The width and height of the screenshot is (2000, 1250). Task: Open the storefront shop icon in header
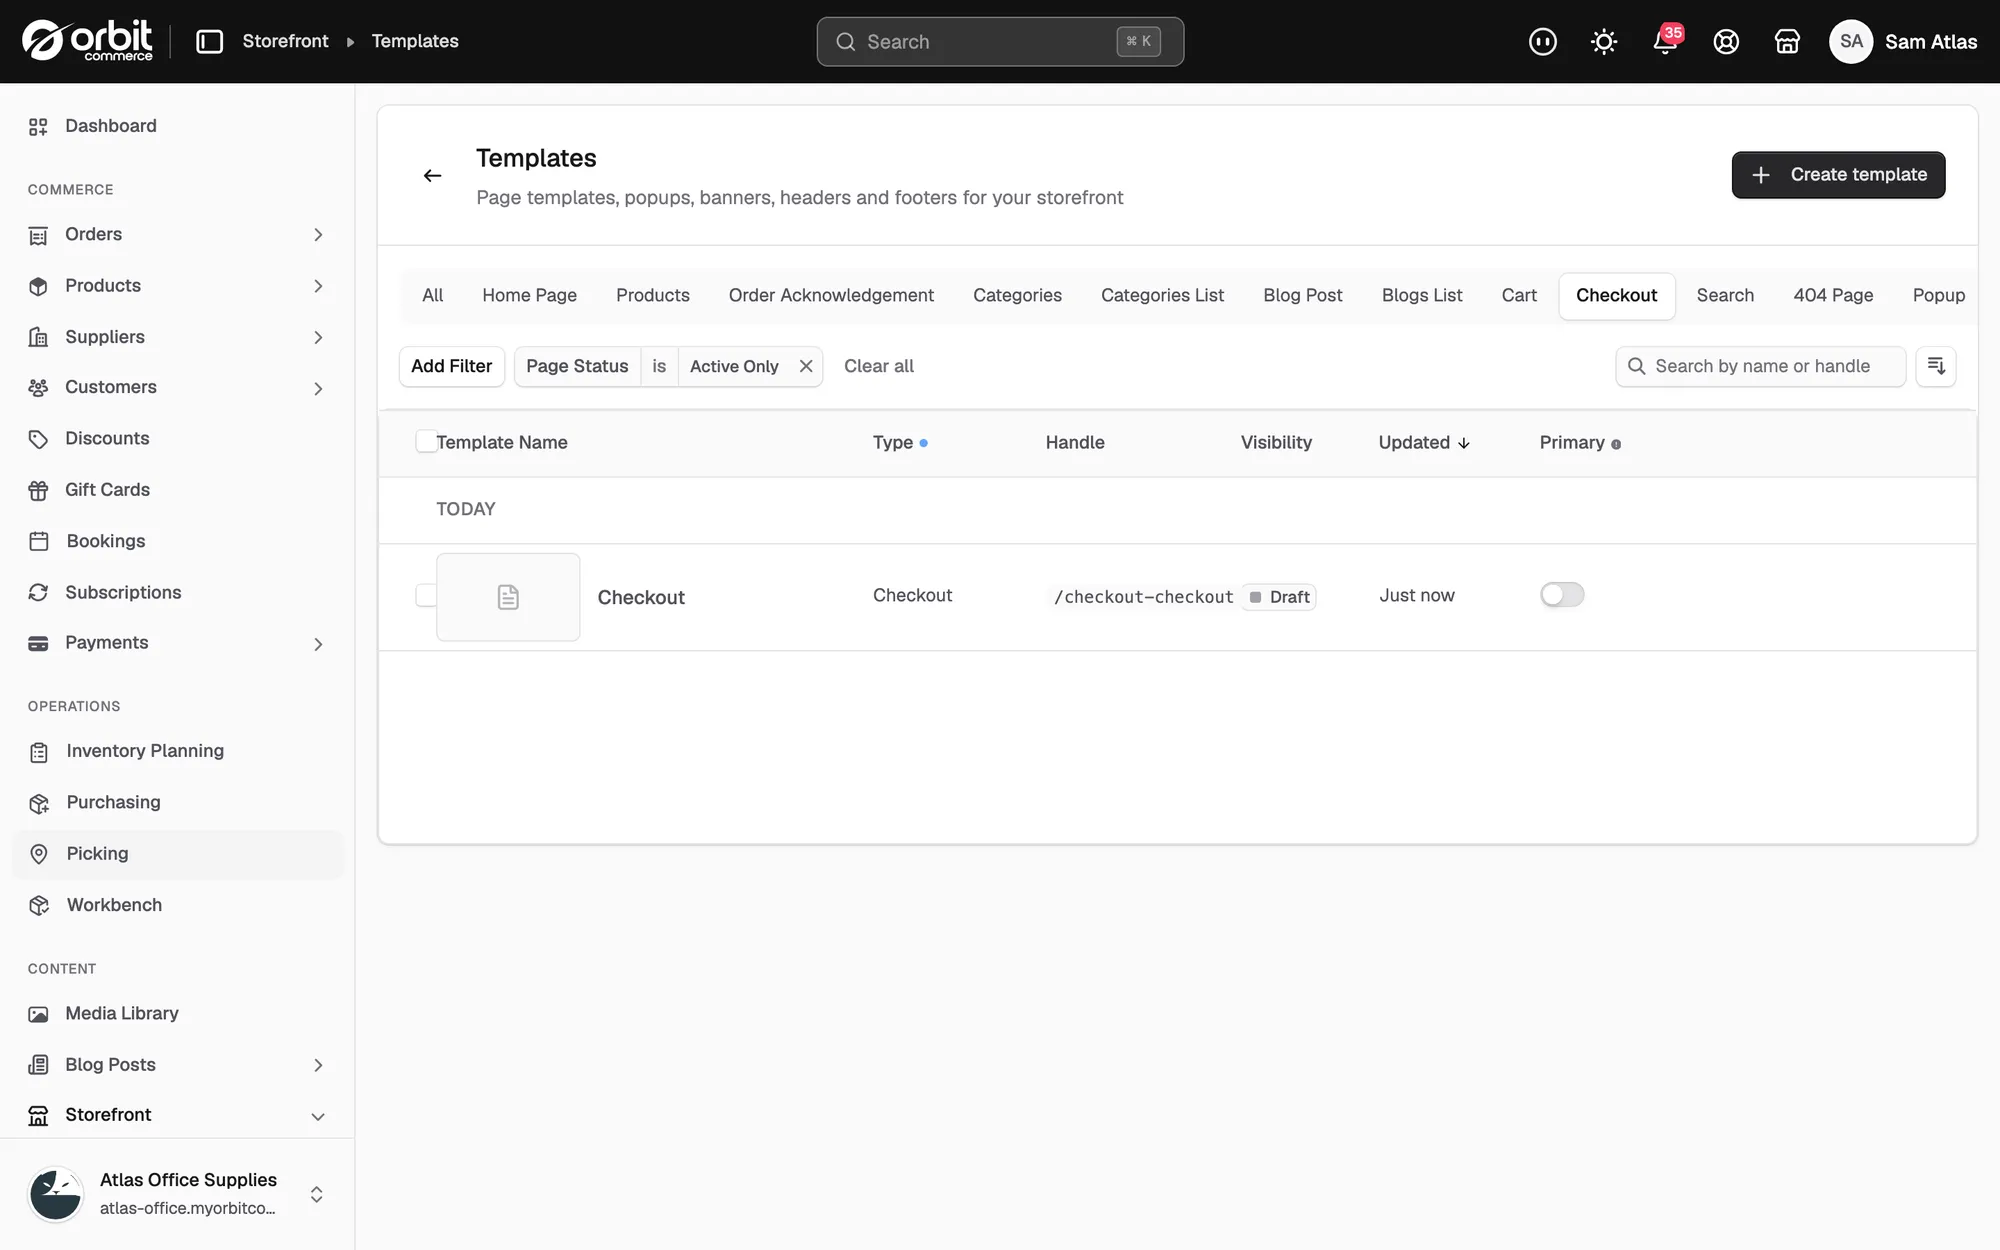[1787, 41]
